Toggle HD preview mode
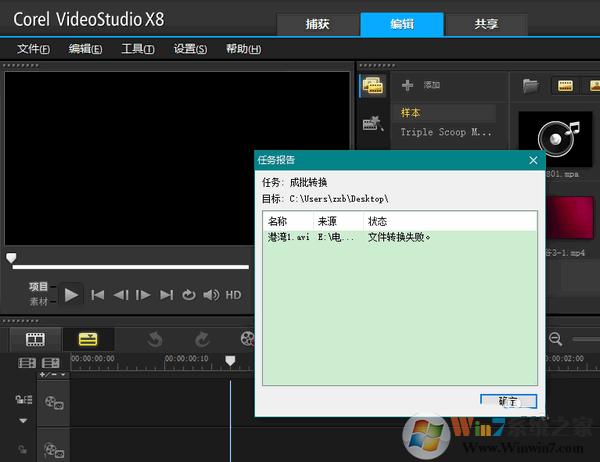Viewport: 600px width, 462px height. click(233, 294)
